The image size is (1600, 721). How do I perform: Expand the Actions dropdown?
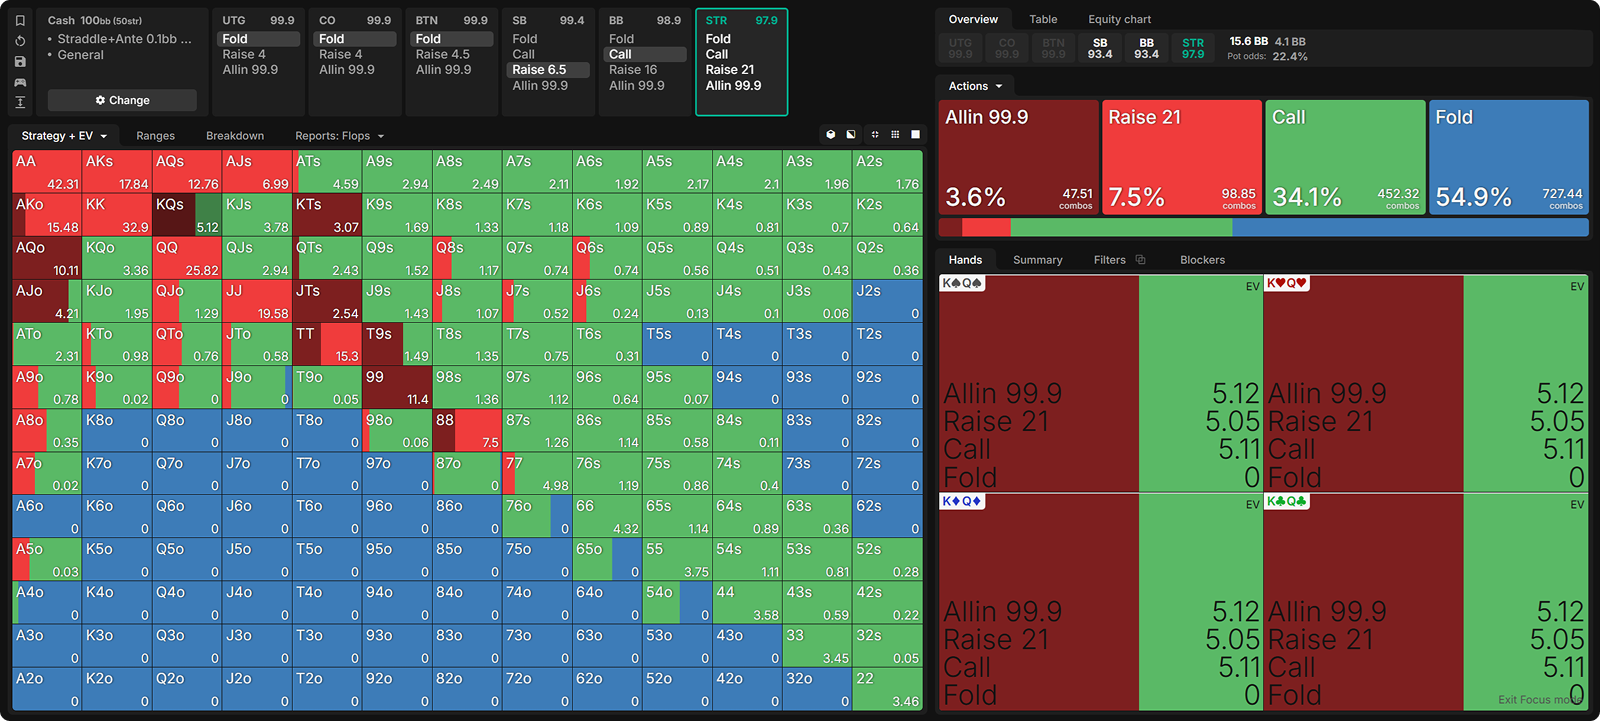pos(975,86)
